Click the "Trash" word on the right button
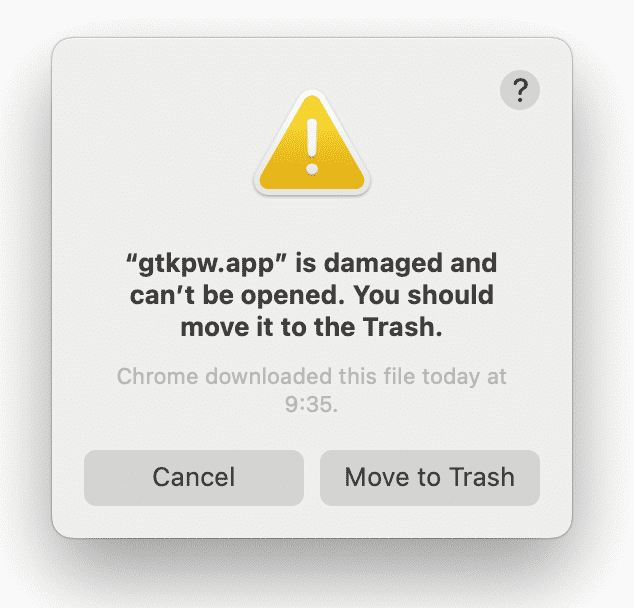 482,477
